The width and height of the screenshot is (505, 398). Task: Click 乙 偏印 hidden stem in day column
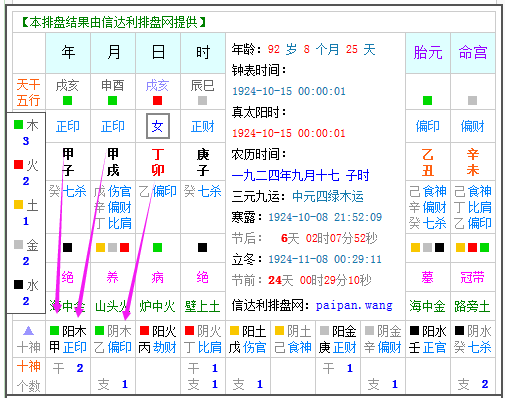coord(157,191)
